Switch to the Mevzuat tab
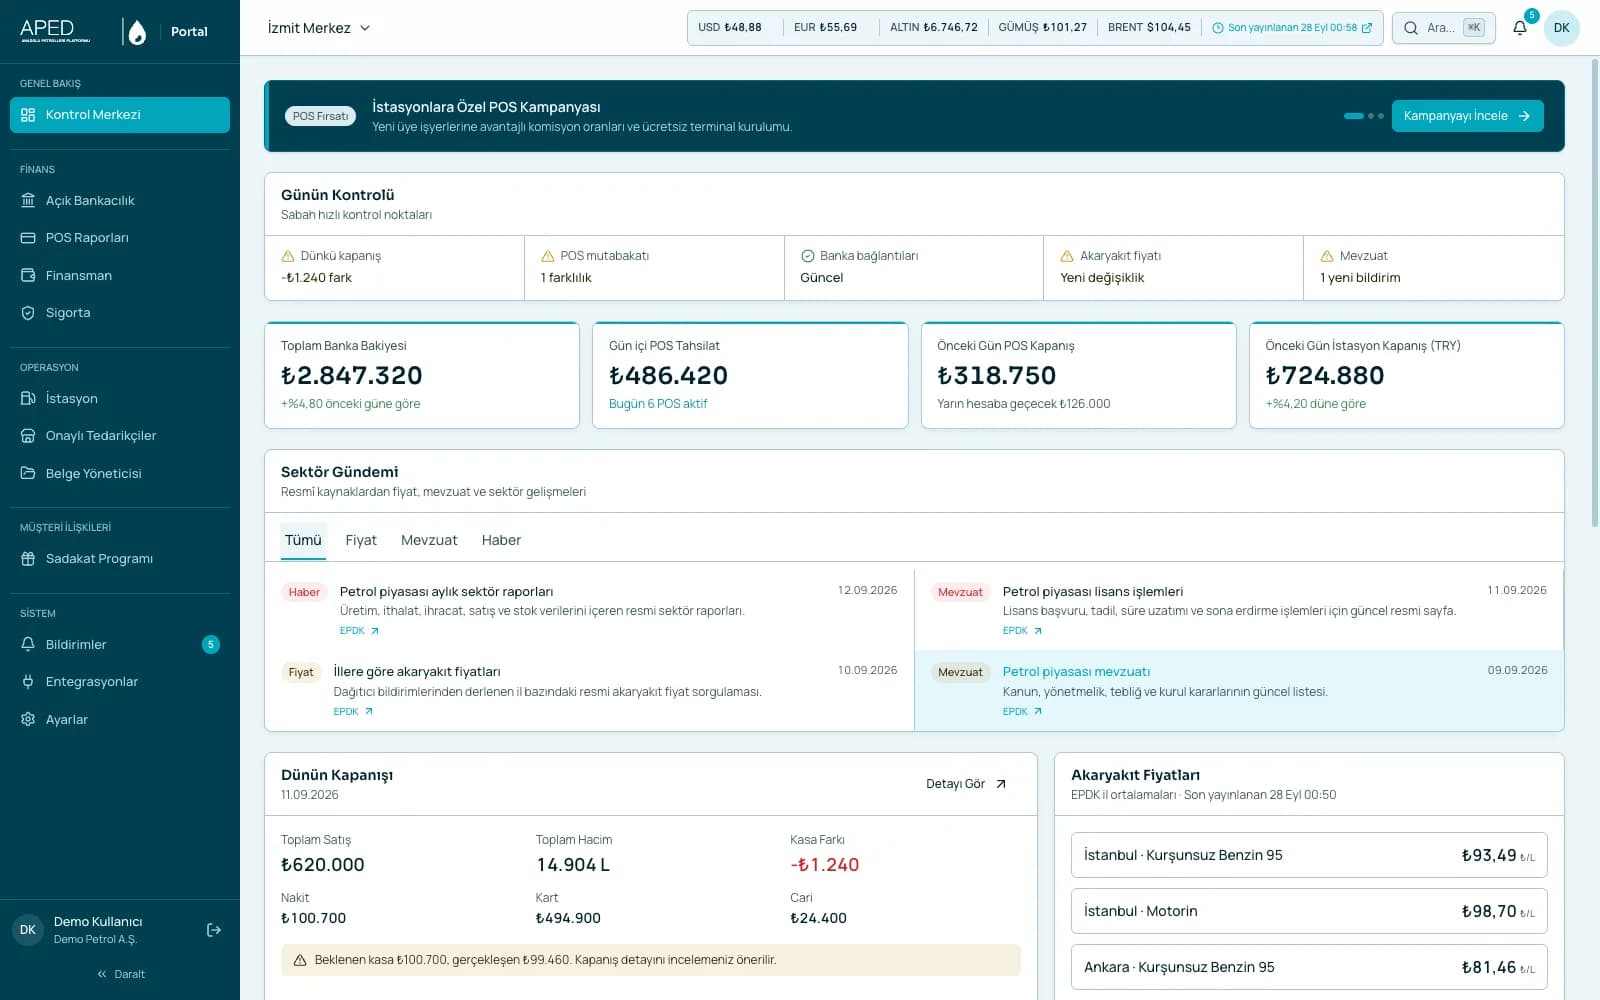The height and width of the screenshot is (1000, 1600). [429, 540]
